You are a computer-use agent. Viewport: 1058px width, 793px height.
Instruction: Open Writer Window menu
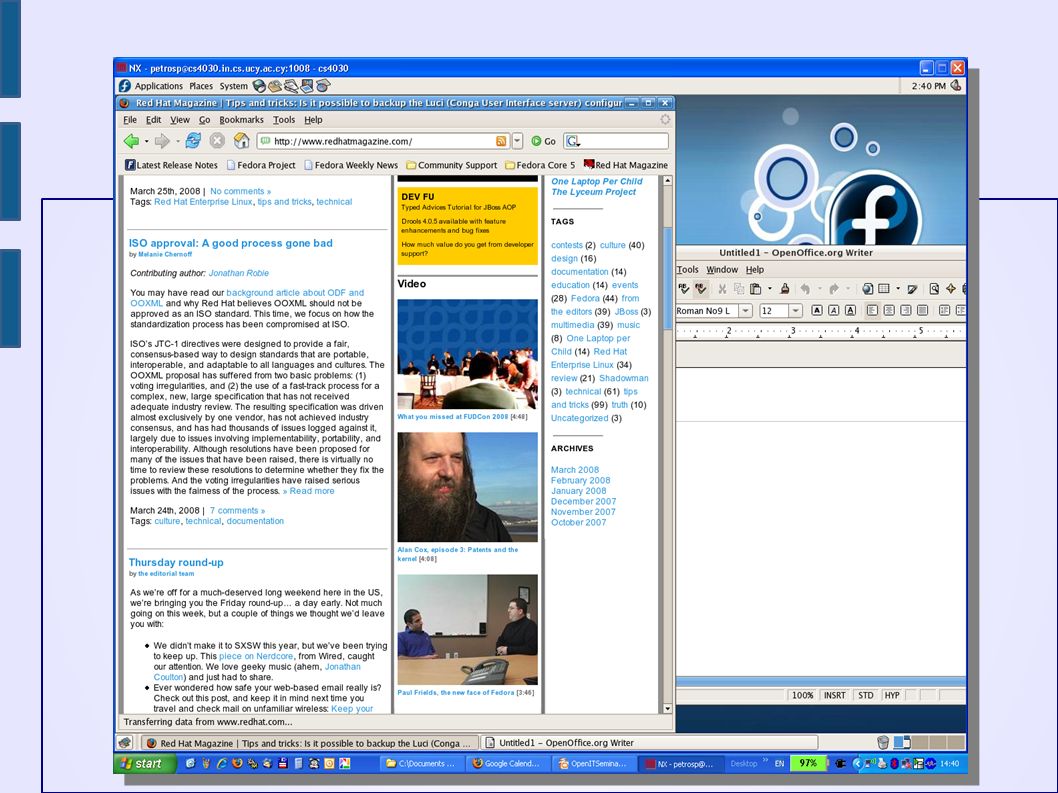[722, 269]
